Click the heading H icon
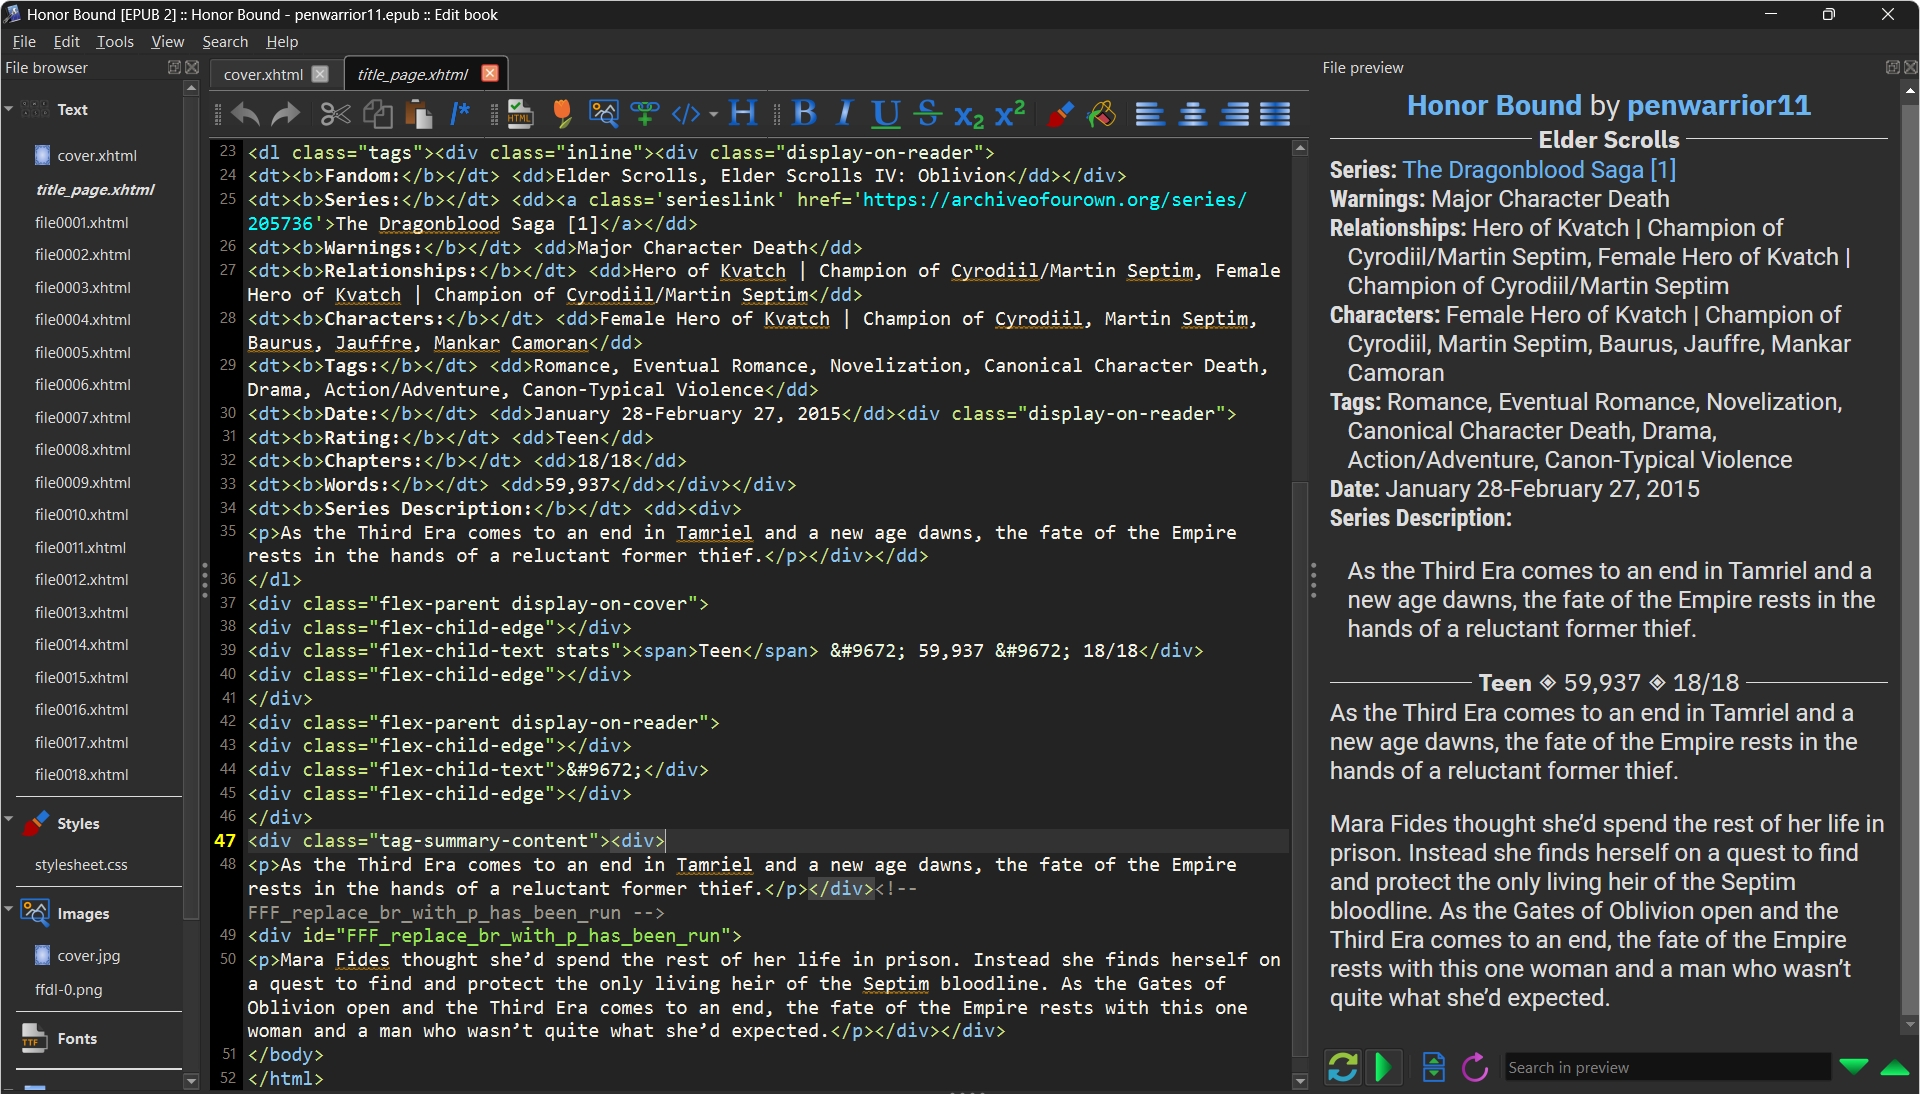Image resolution: width=1920 pixels, height=1094 pixels. point(742,113)
